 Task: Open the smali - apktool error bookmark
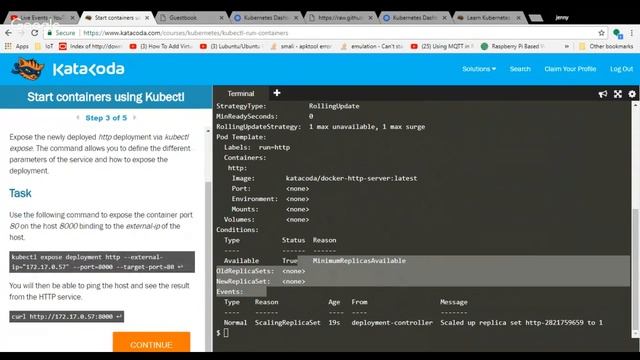click(x=302, y=46)
